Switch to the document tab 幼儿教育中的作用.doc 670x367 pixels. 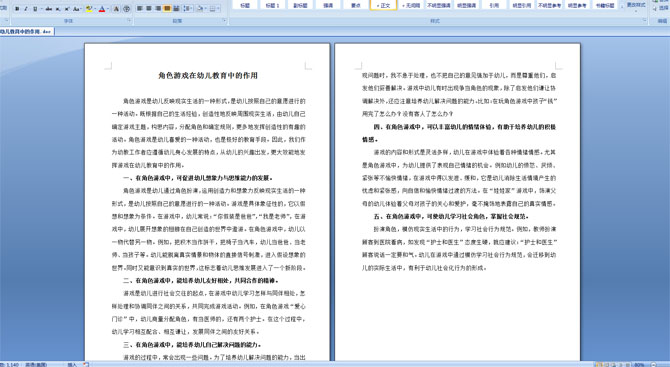click(26, 31)
